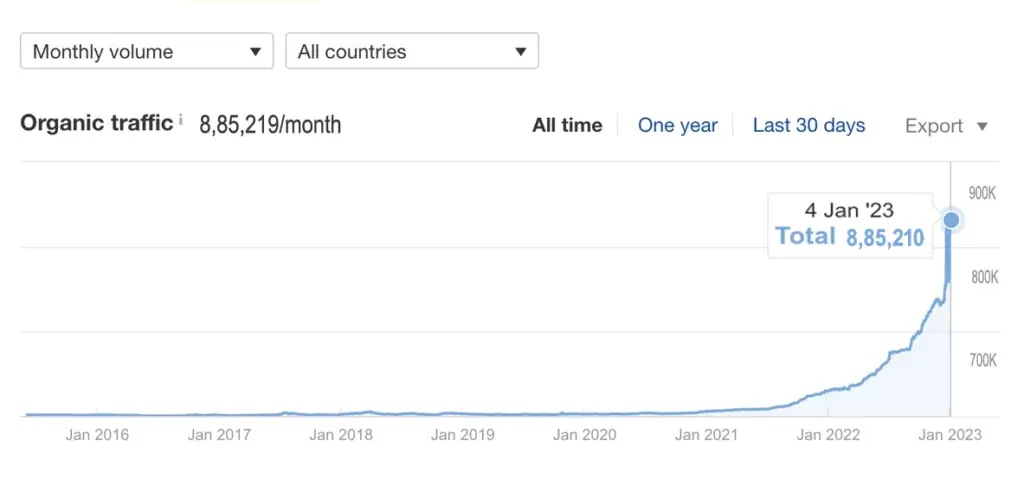
Task: Click the 8,85,219/month traffic value
Action: pos(270,126)
